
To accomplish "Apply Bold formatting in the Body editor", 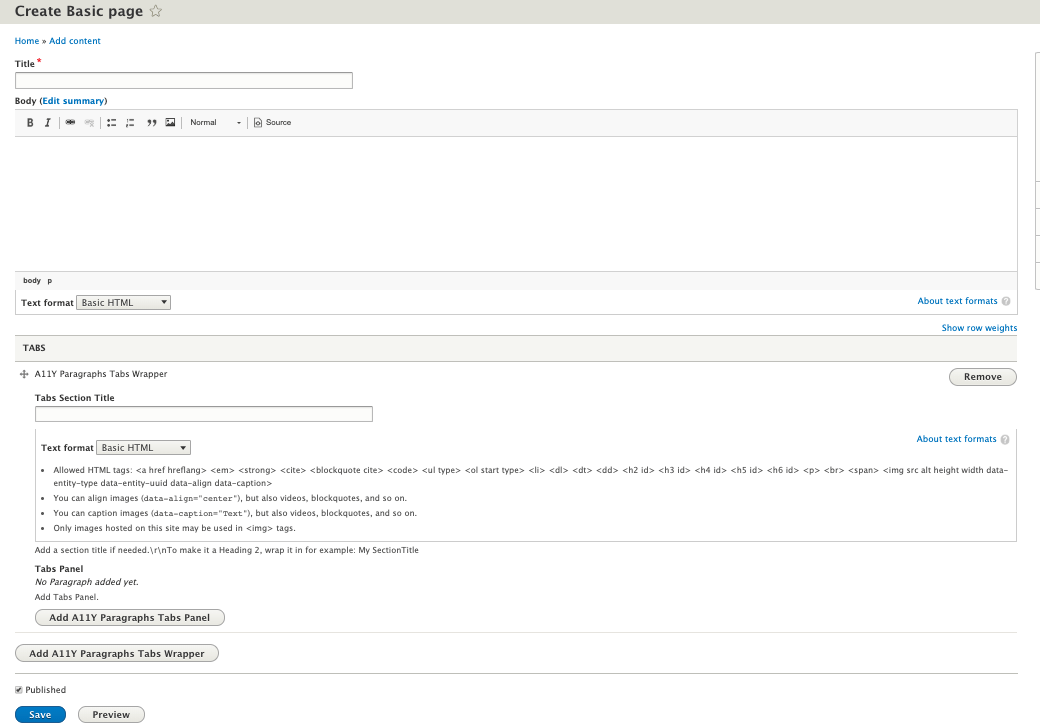I will pos(29,122).
